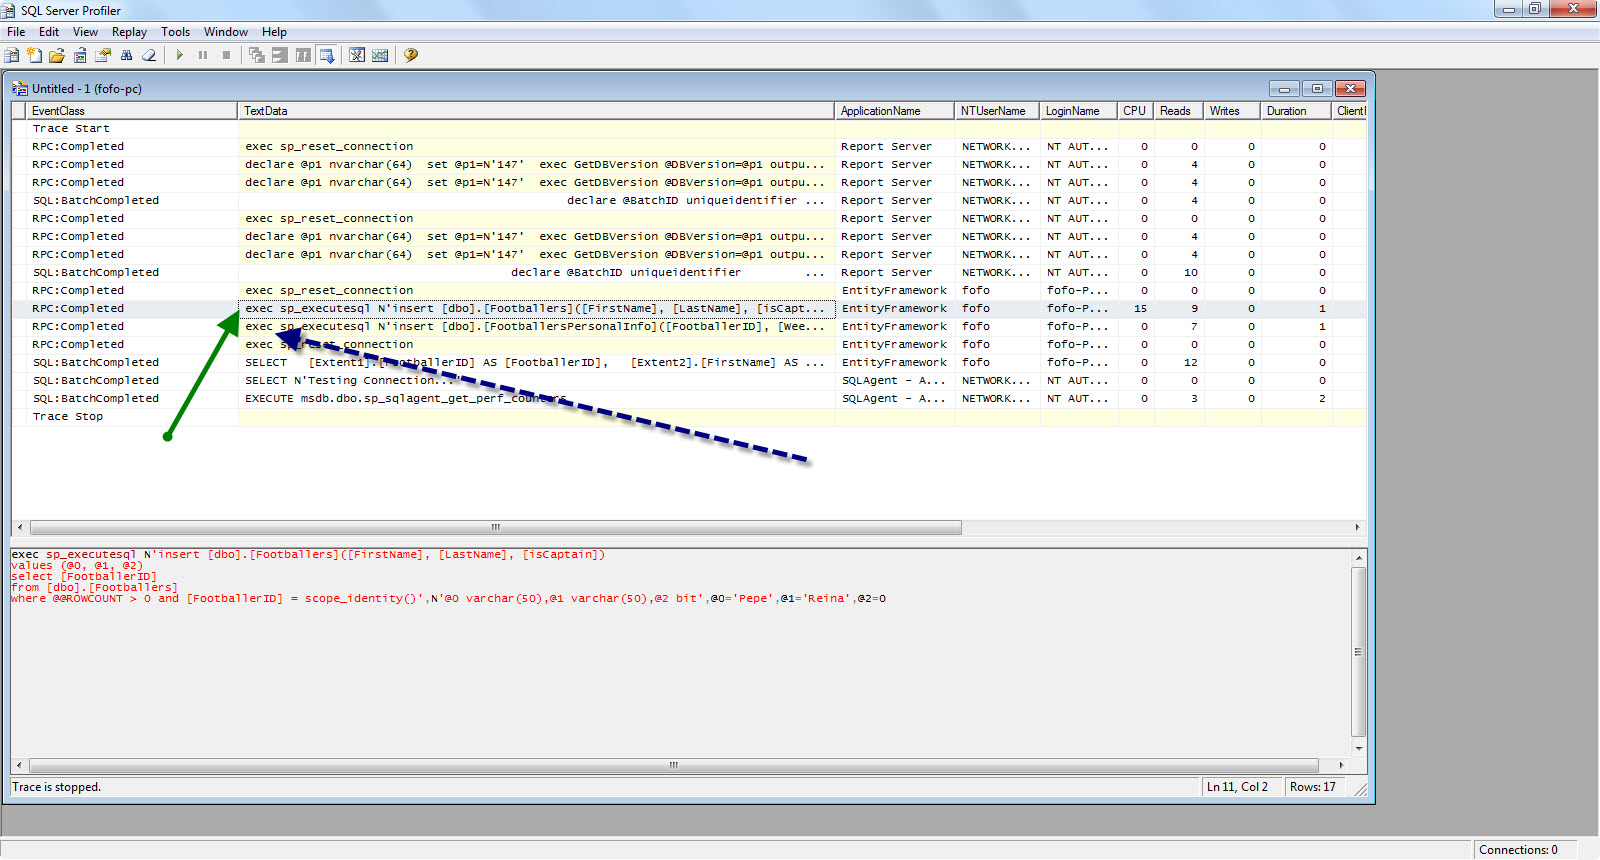Click the 'Rows: 17' status indicator
This screenshot has width=1600, height=860.
point(1312,788)
